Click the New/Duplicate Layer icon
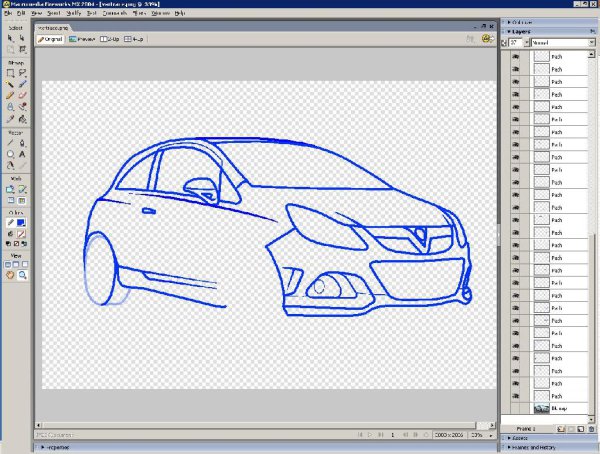 563,428
